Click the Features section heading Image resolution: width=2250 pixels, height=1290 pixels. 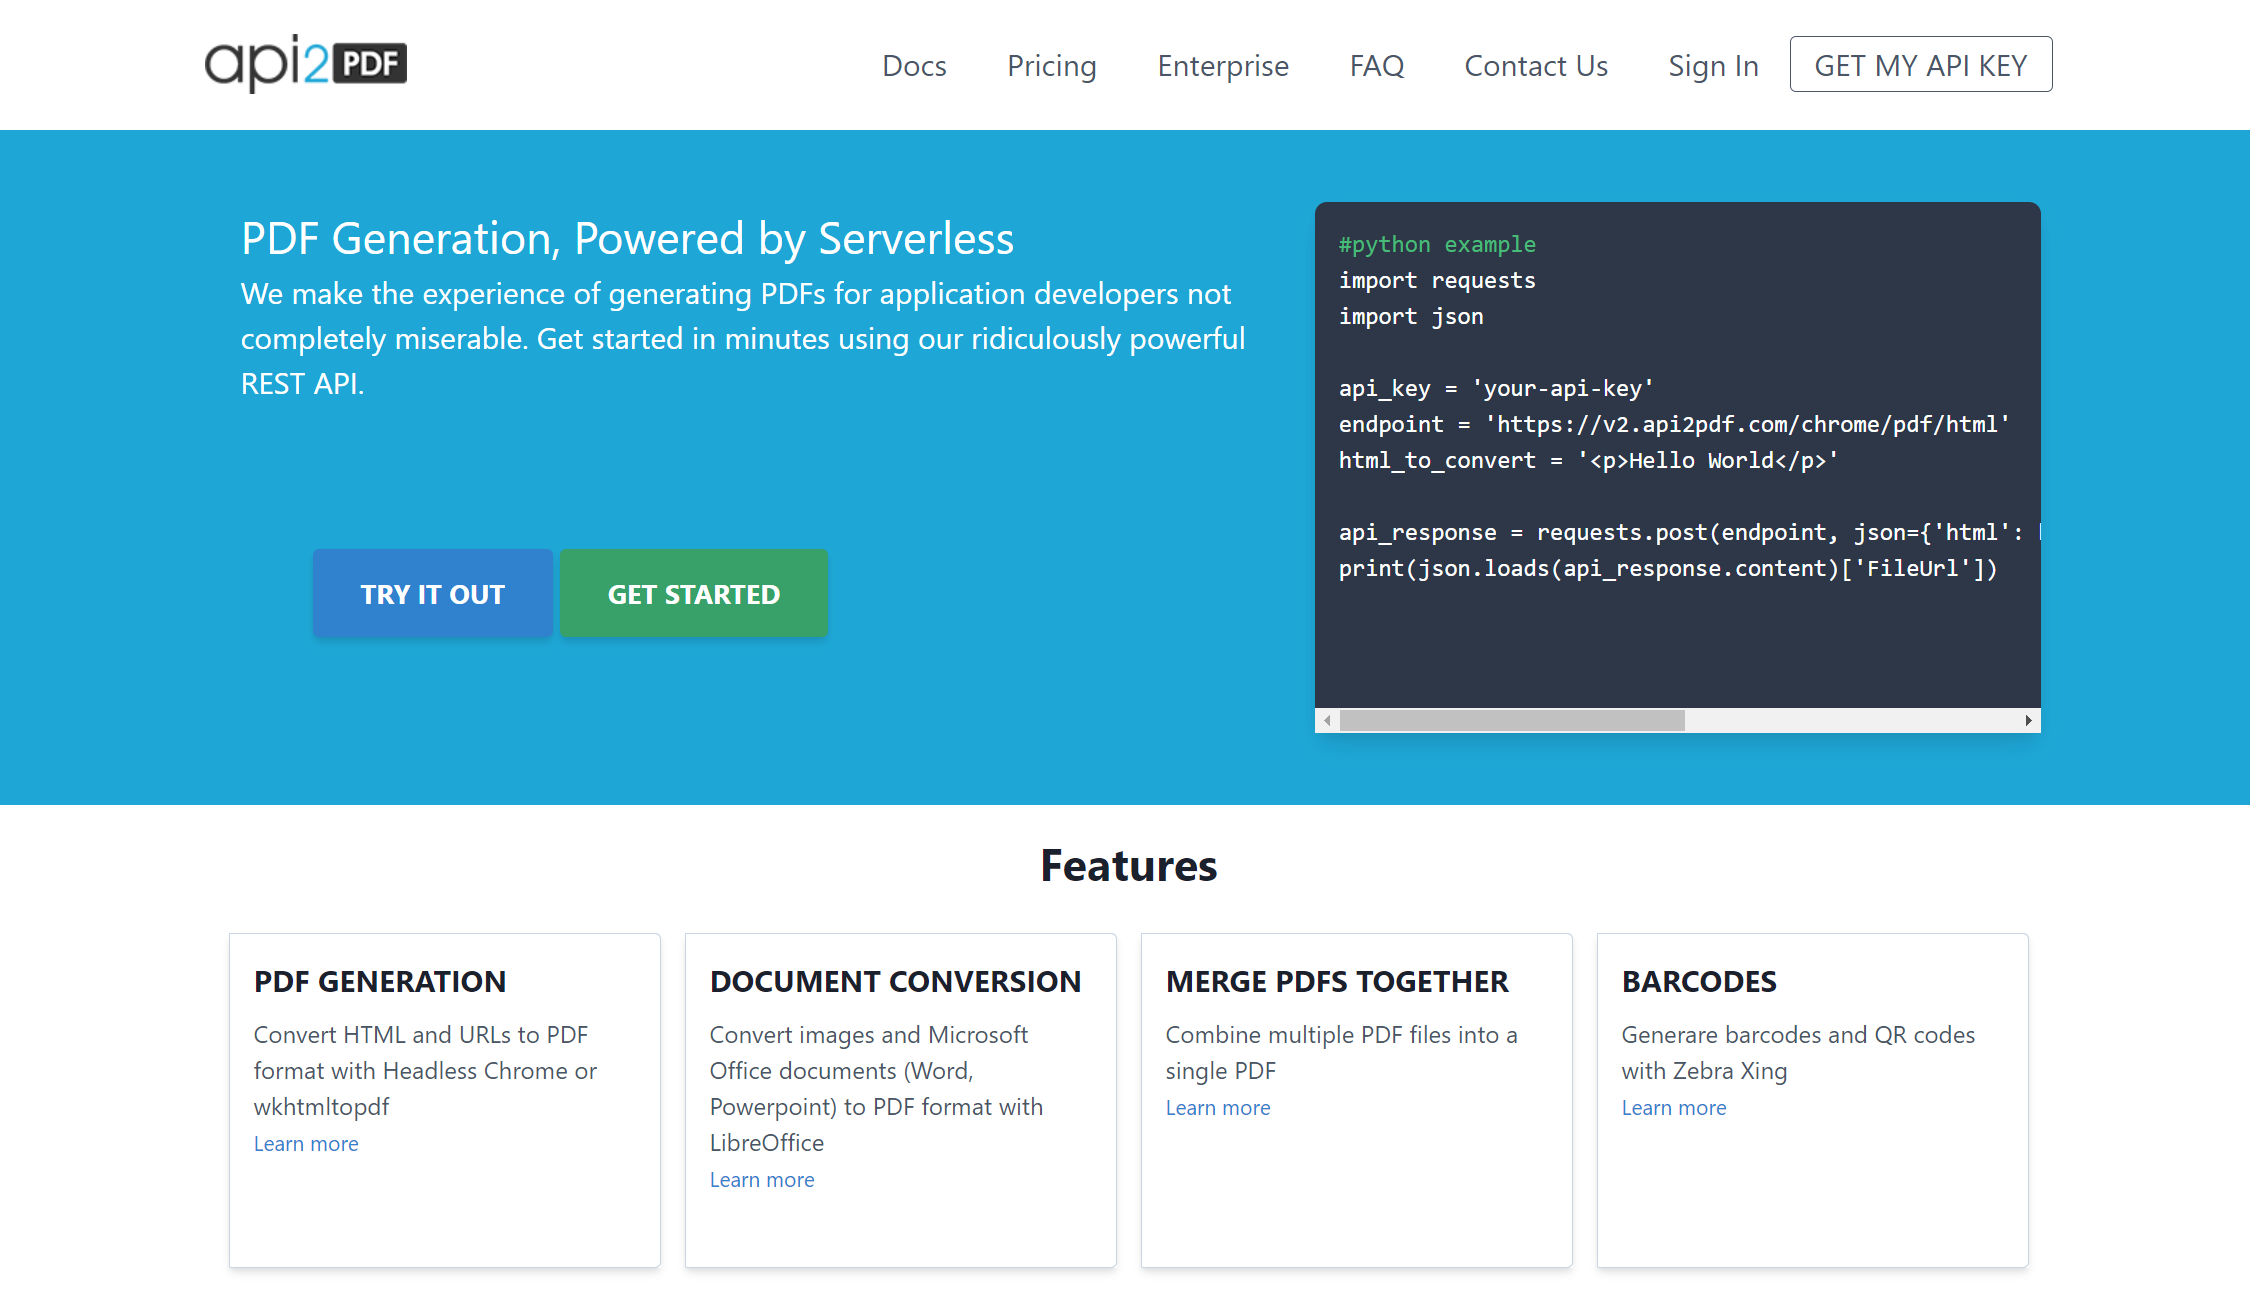[x=1129, y=865]
